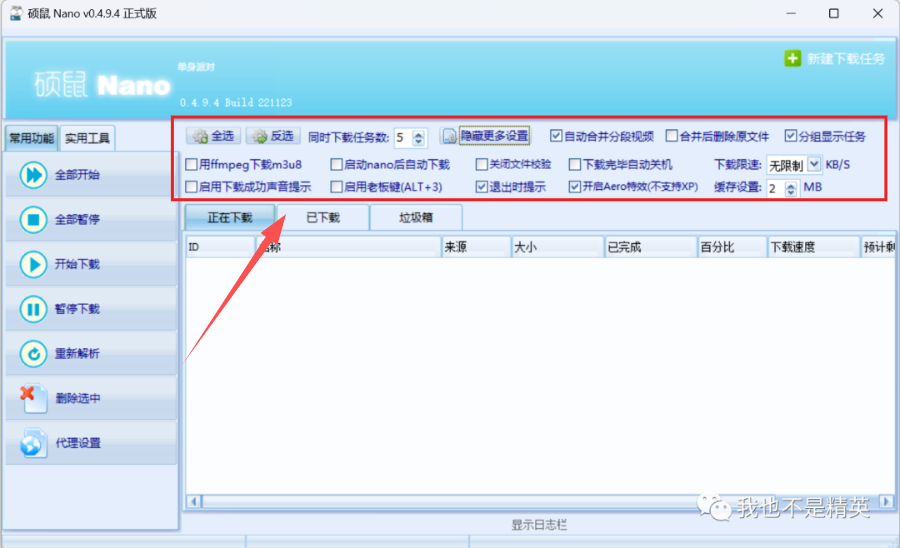Click the horizontal scrollbar track

pos(540,502)
